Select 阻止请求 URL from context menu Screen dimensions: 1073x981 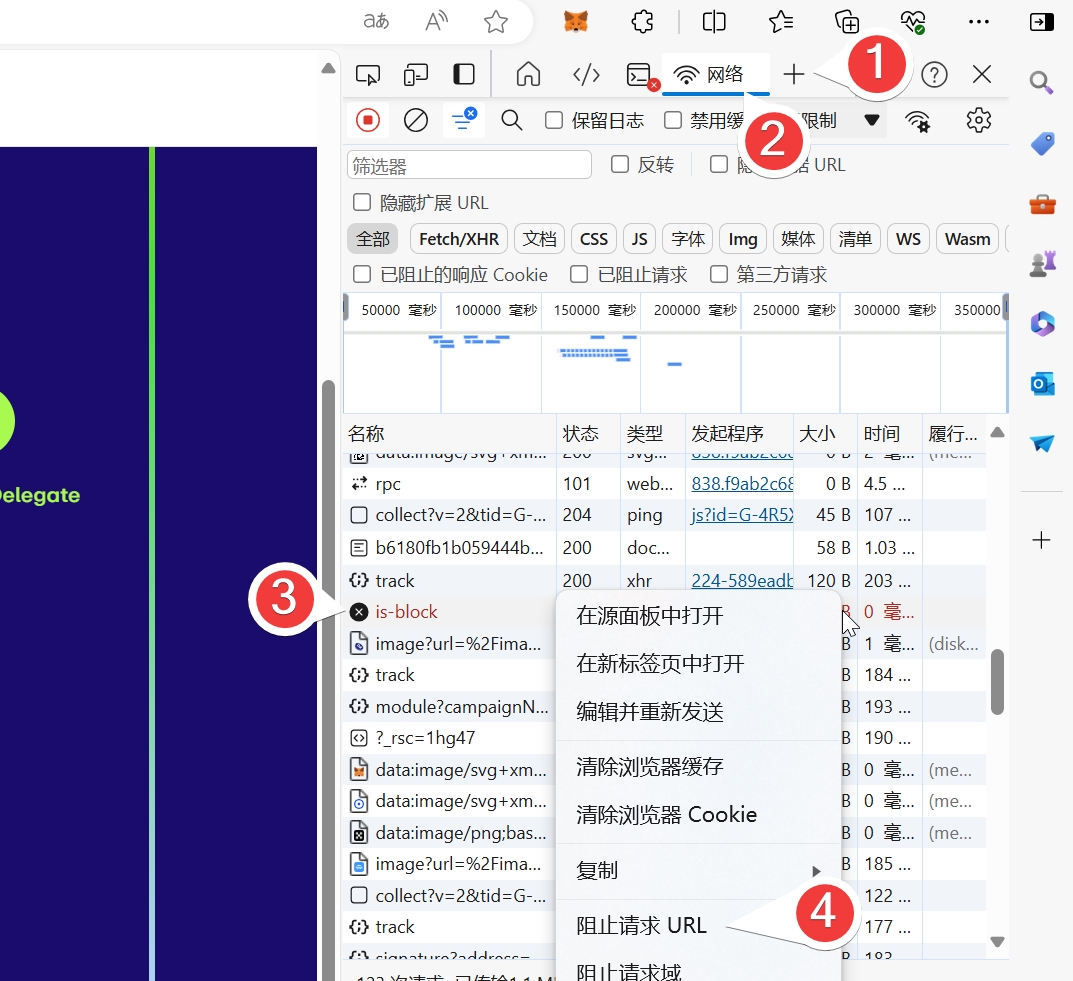click(642, 926)
